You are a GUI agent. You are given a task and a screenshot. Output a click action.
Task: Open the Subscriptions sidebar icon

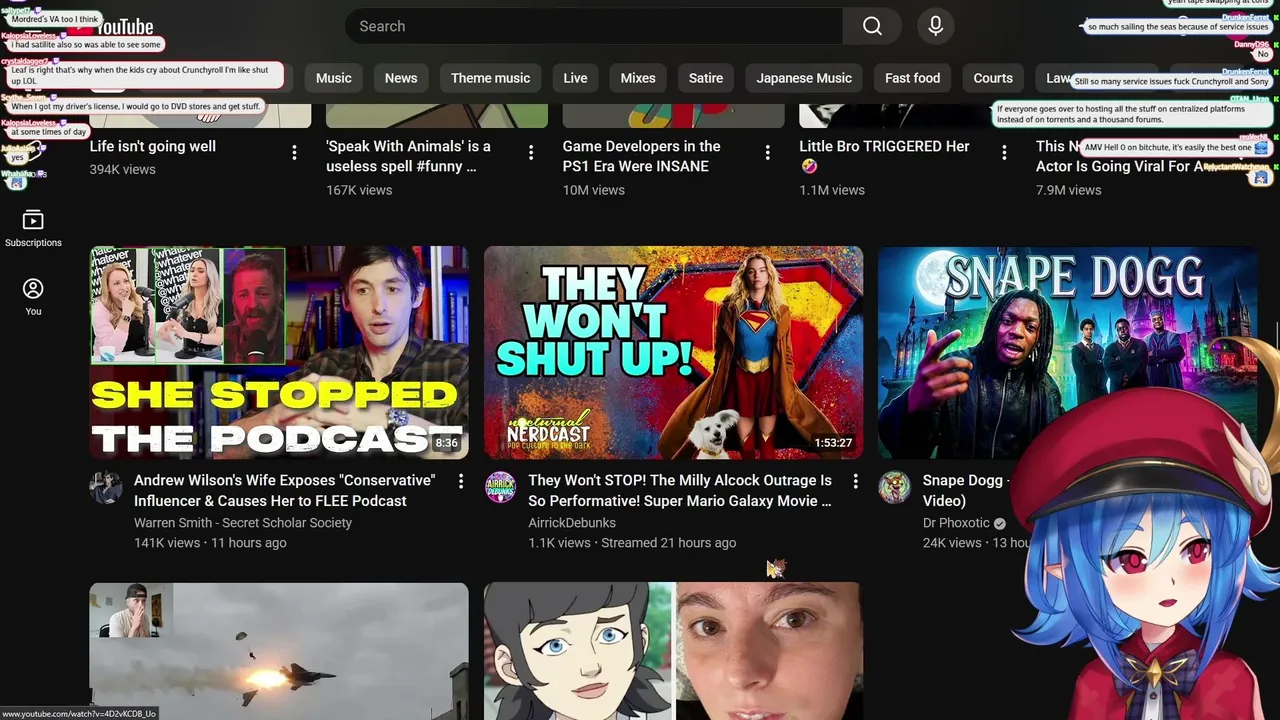[33, 229]
